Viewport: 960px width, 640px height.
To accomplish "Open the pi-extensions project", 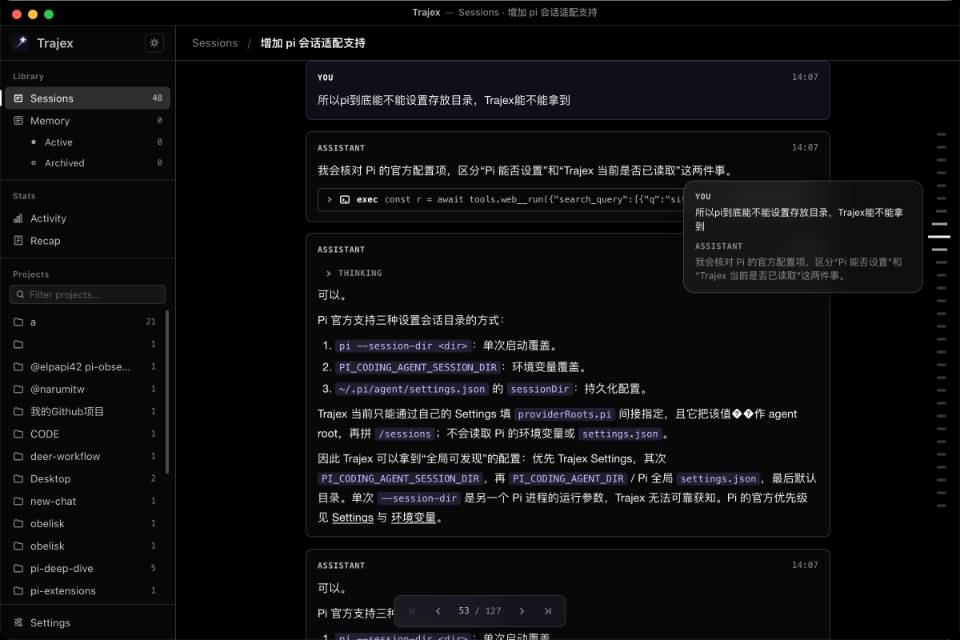I will (84, 591).
